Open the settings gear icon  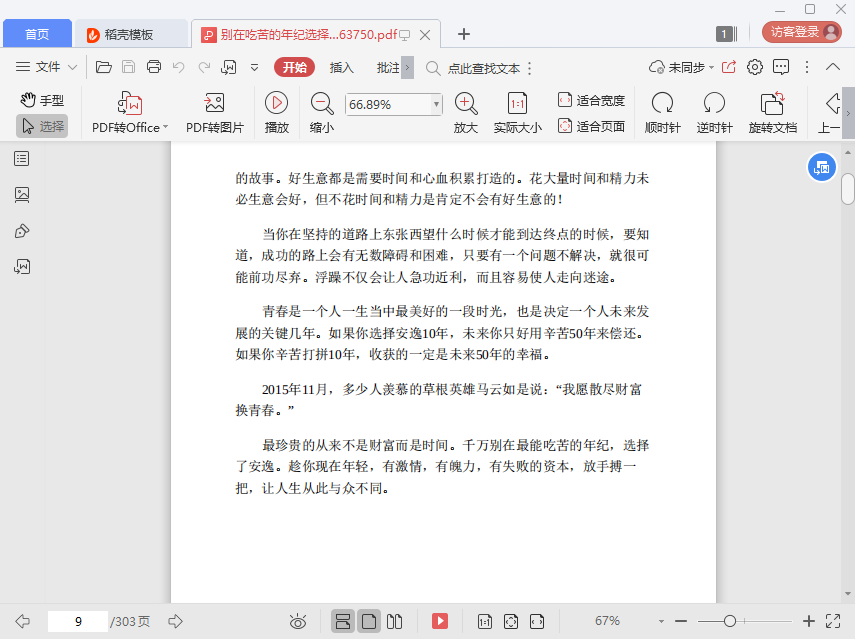pos(755,67)
